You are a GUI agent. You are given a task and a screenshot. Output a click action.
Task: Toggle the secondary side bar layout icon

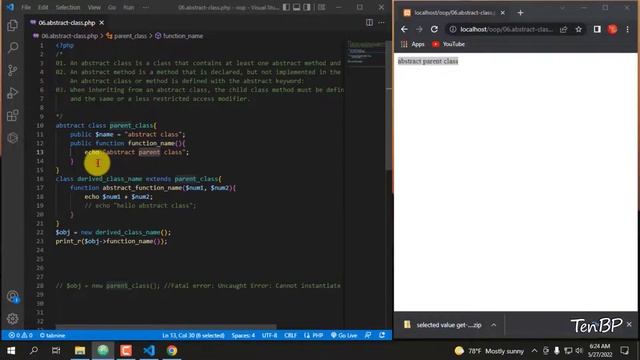pos(307,7)
